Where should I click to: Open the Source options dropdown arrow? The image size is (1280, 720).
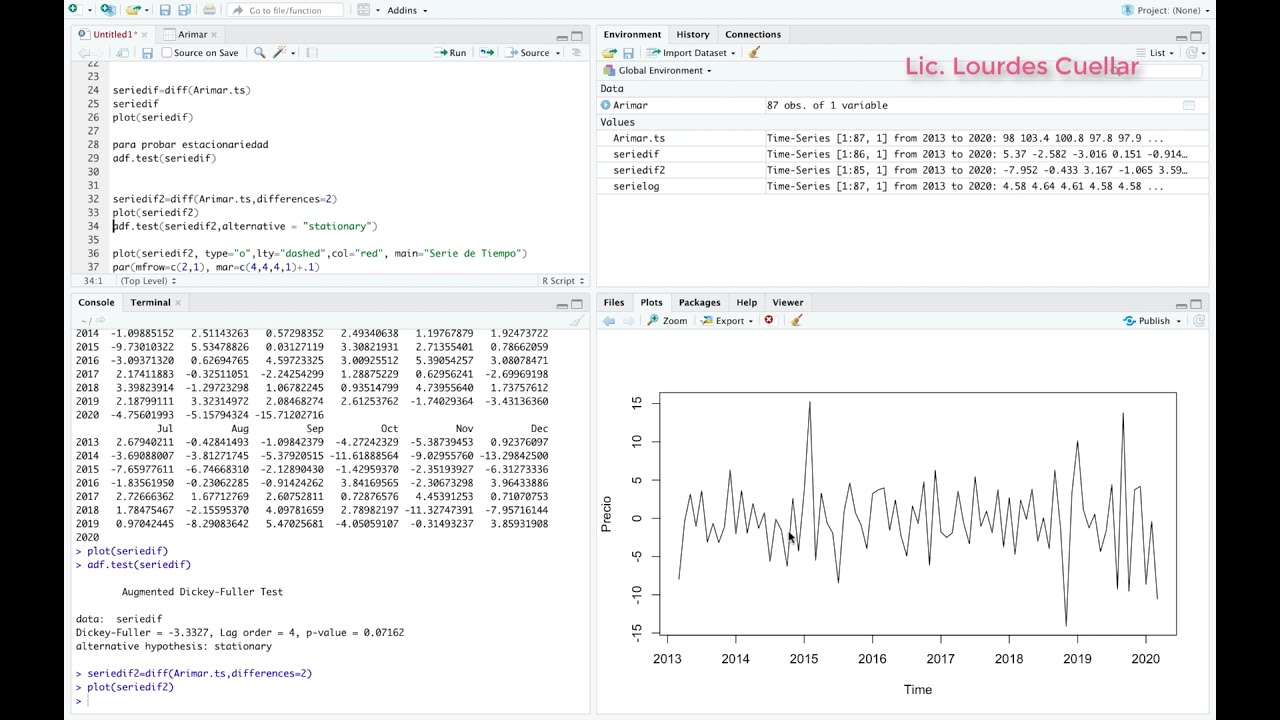click(556, 53)
